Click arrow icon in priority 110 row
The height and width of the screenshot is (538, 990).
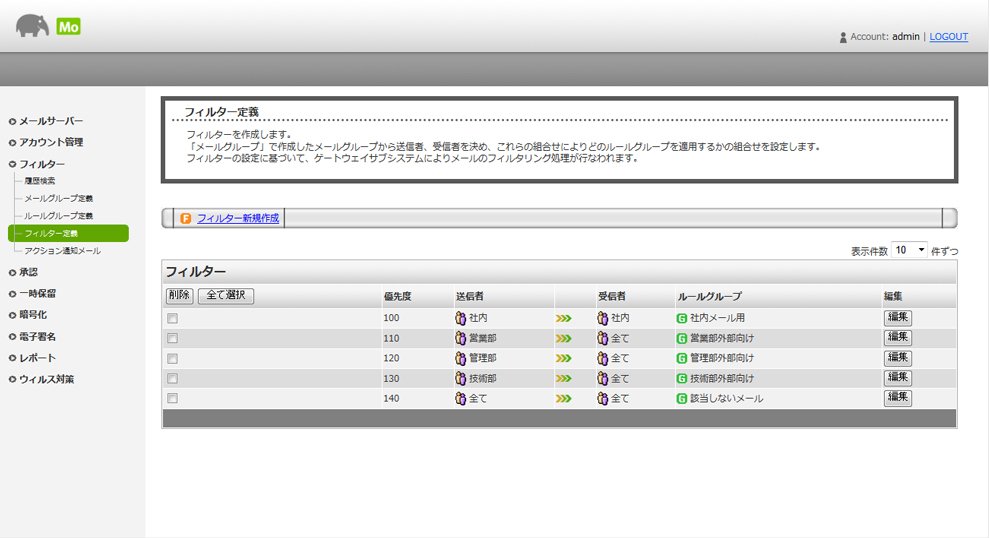click(563, 338)
